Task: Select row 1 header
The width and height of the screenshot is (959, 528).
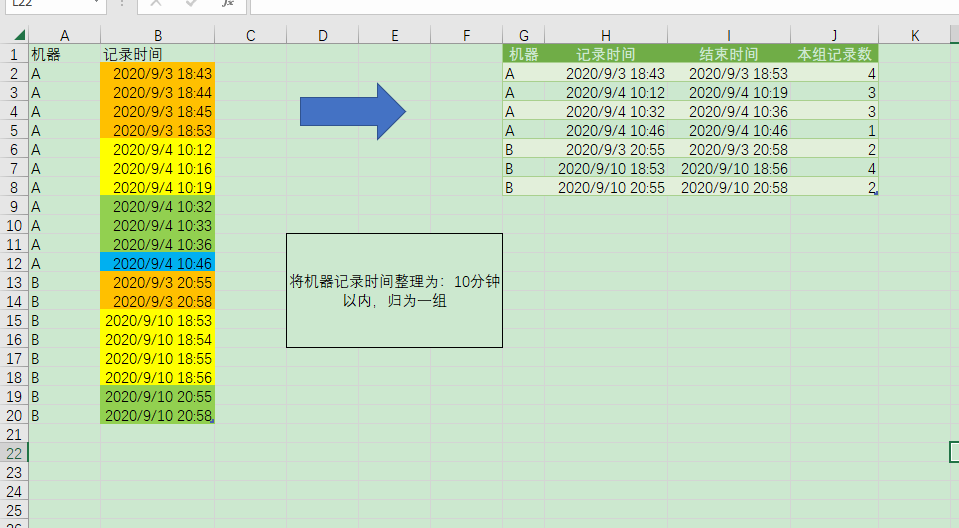Action: coord(14,54)
